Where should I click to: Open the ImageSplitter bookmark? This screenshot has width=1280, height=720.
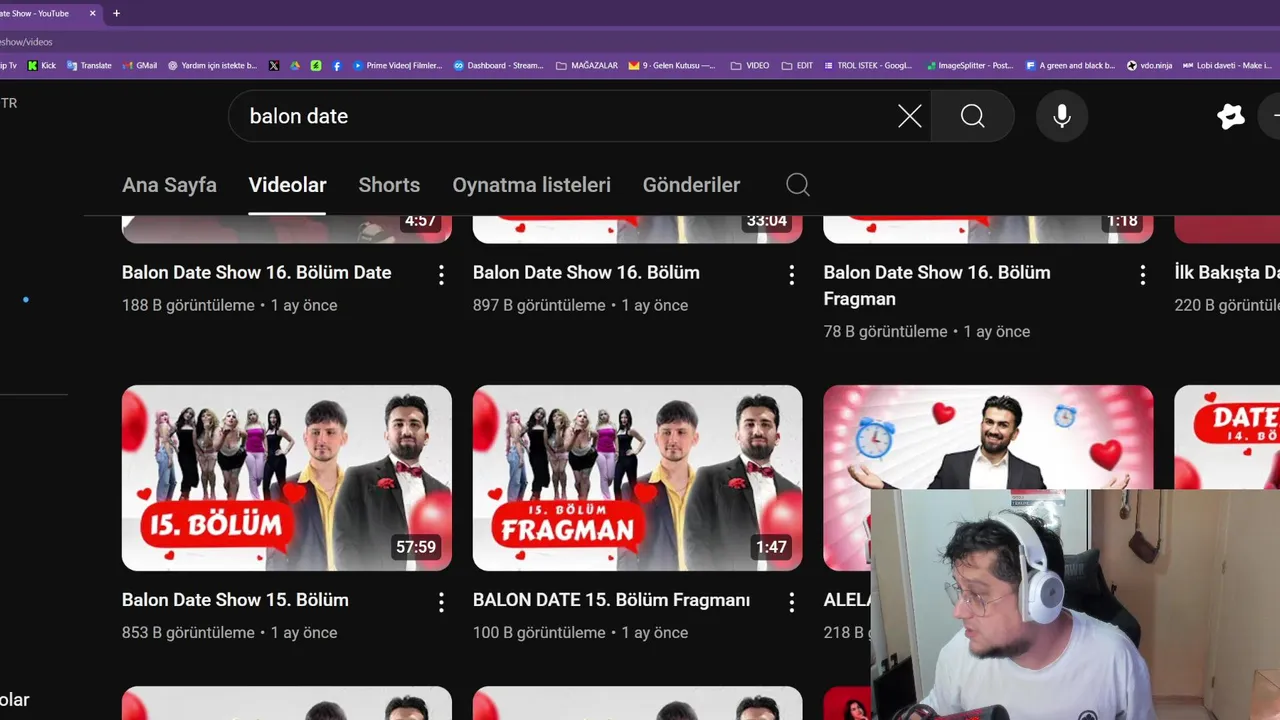969,65
